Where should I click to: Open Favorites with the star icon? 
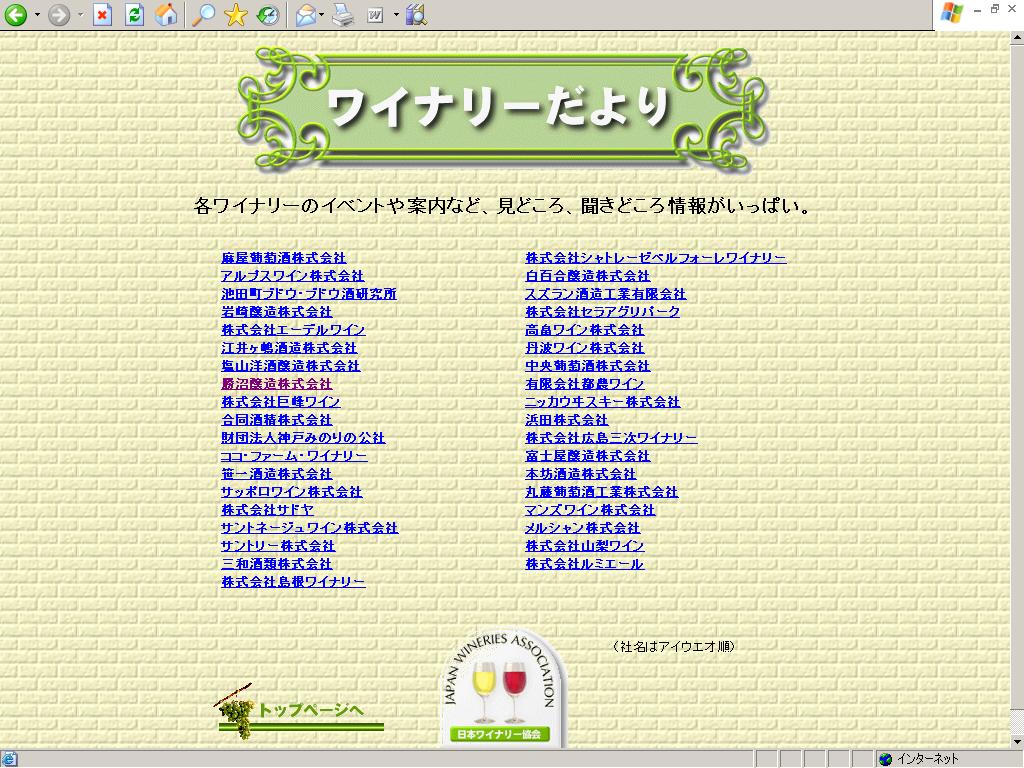(x=236, y=14)
